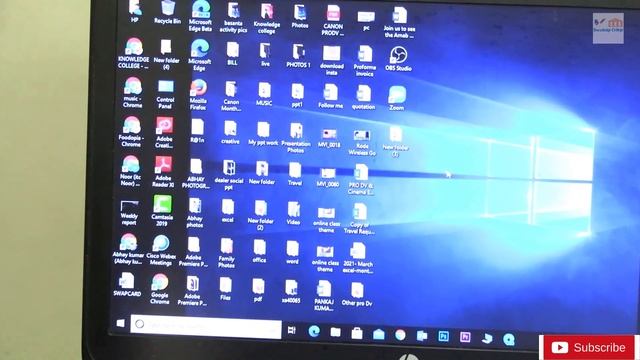Click the taskbar search box
Viewport: 640px width, 360px height.
pos(206,326)
